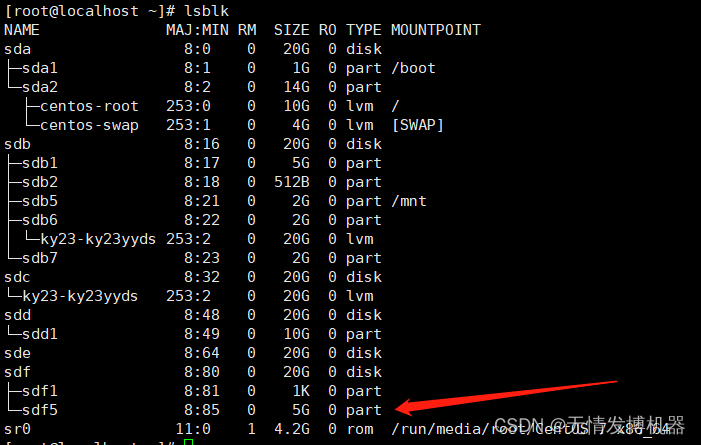
Task: Select the sdb disk name
Action: 17,144
